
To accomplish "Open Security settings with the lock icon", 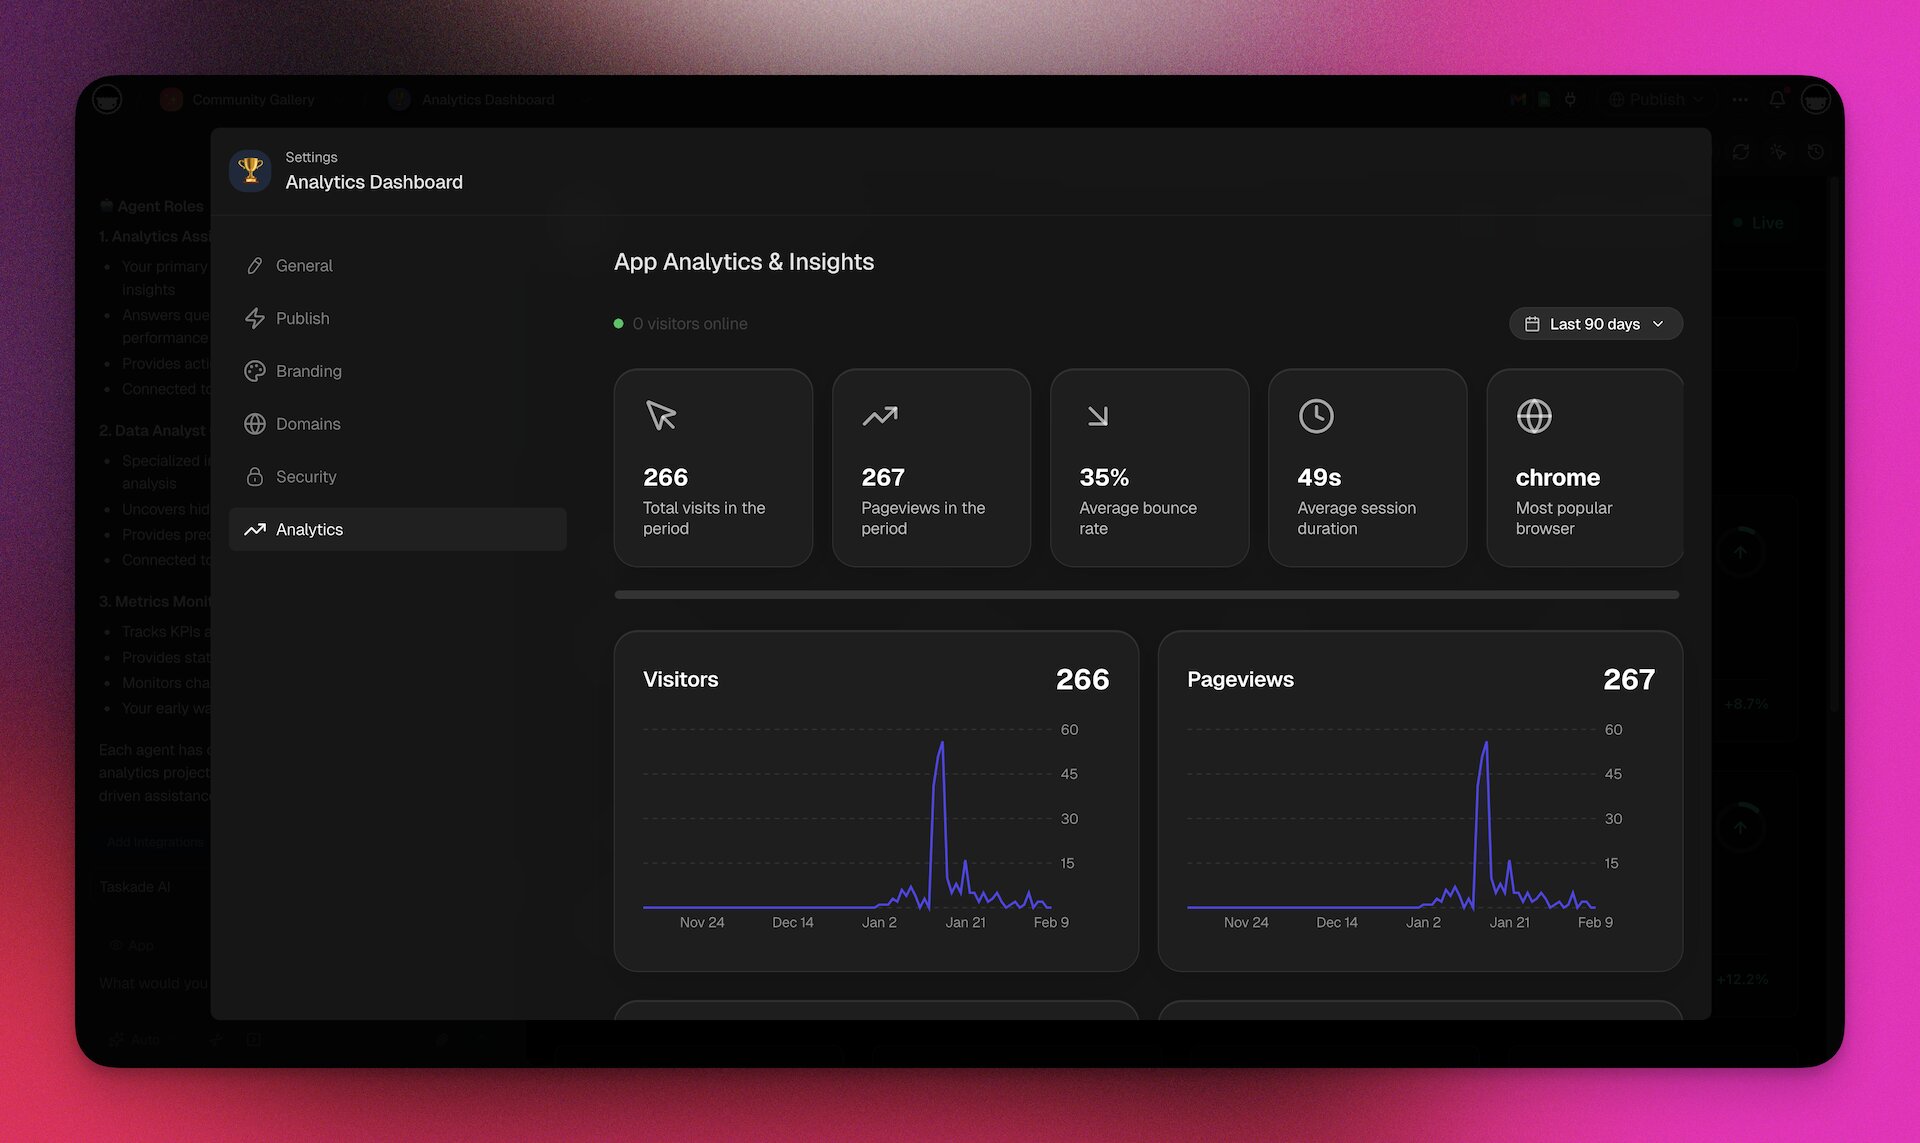I will 255,476.
